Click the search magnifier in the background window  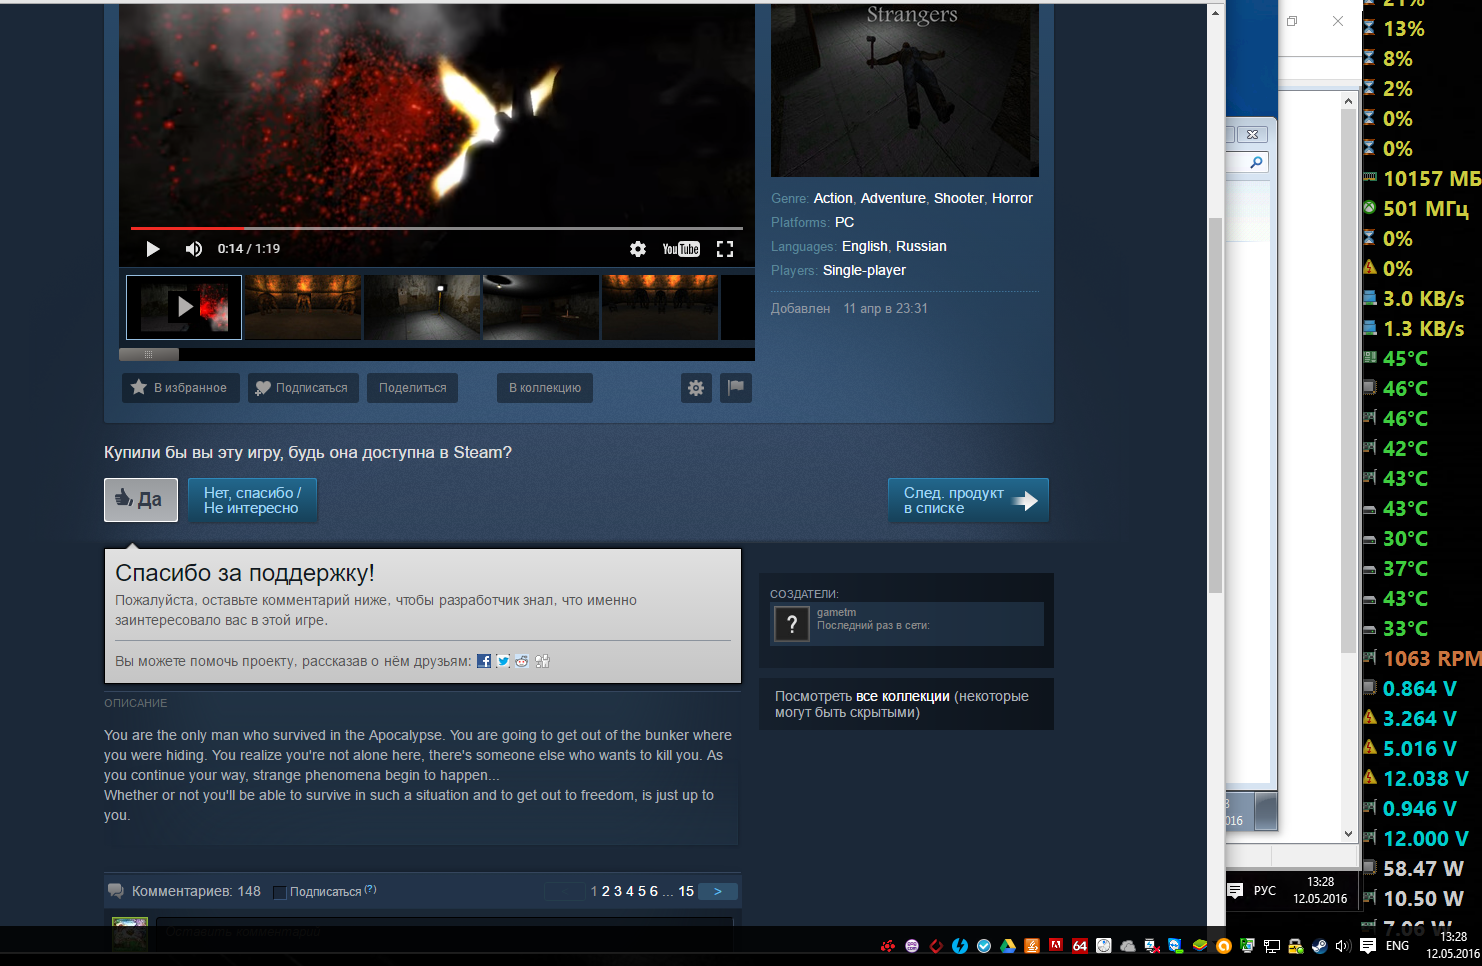1256,162
